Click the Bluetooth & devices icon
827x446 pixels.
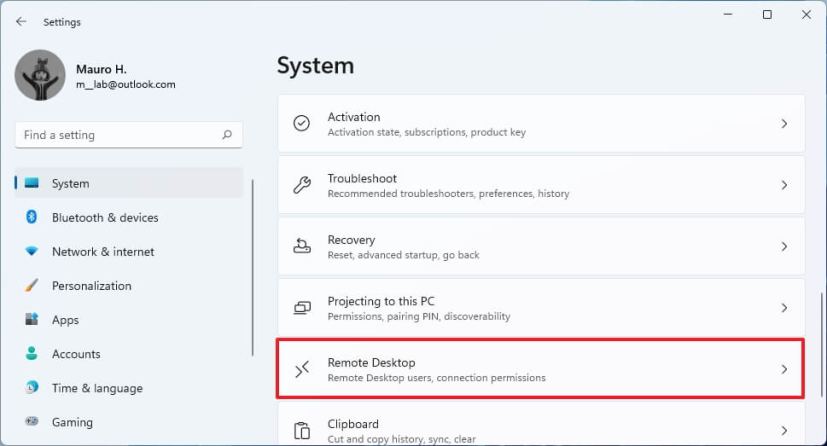(x=32, y=218)
